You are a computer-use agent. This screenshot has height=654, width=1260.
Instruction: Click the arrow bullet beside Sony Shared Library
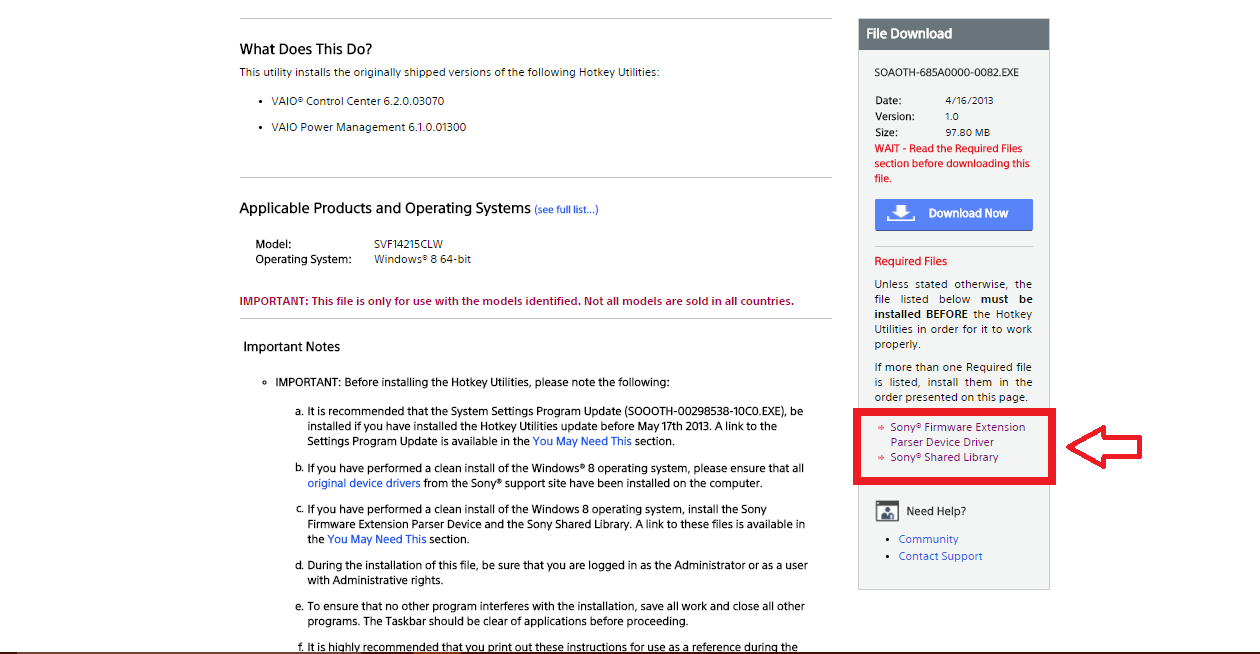click(881, 458)
